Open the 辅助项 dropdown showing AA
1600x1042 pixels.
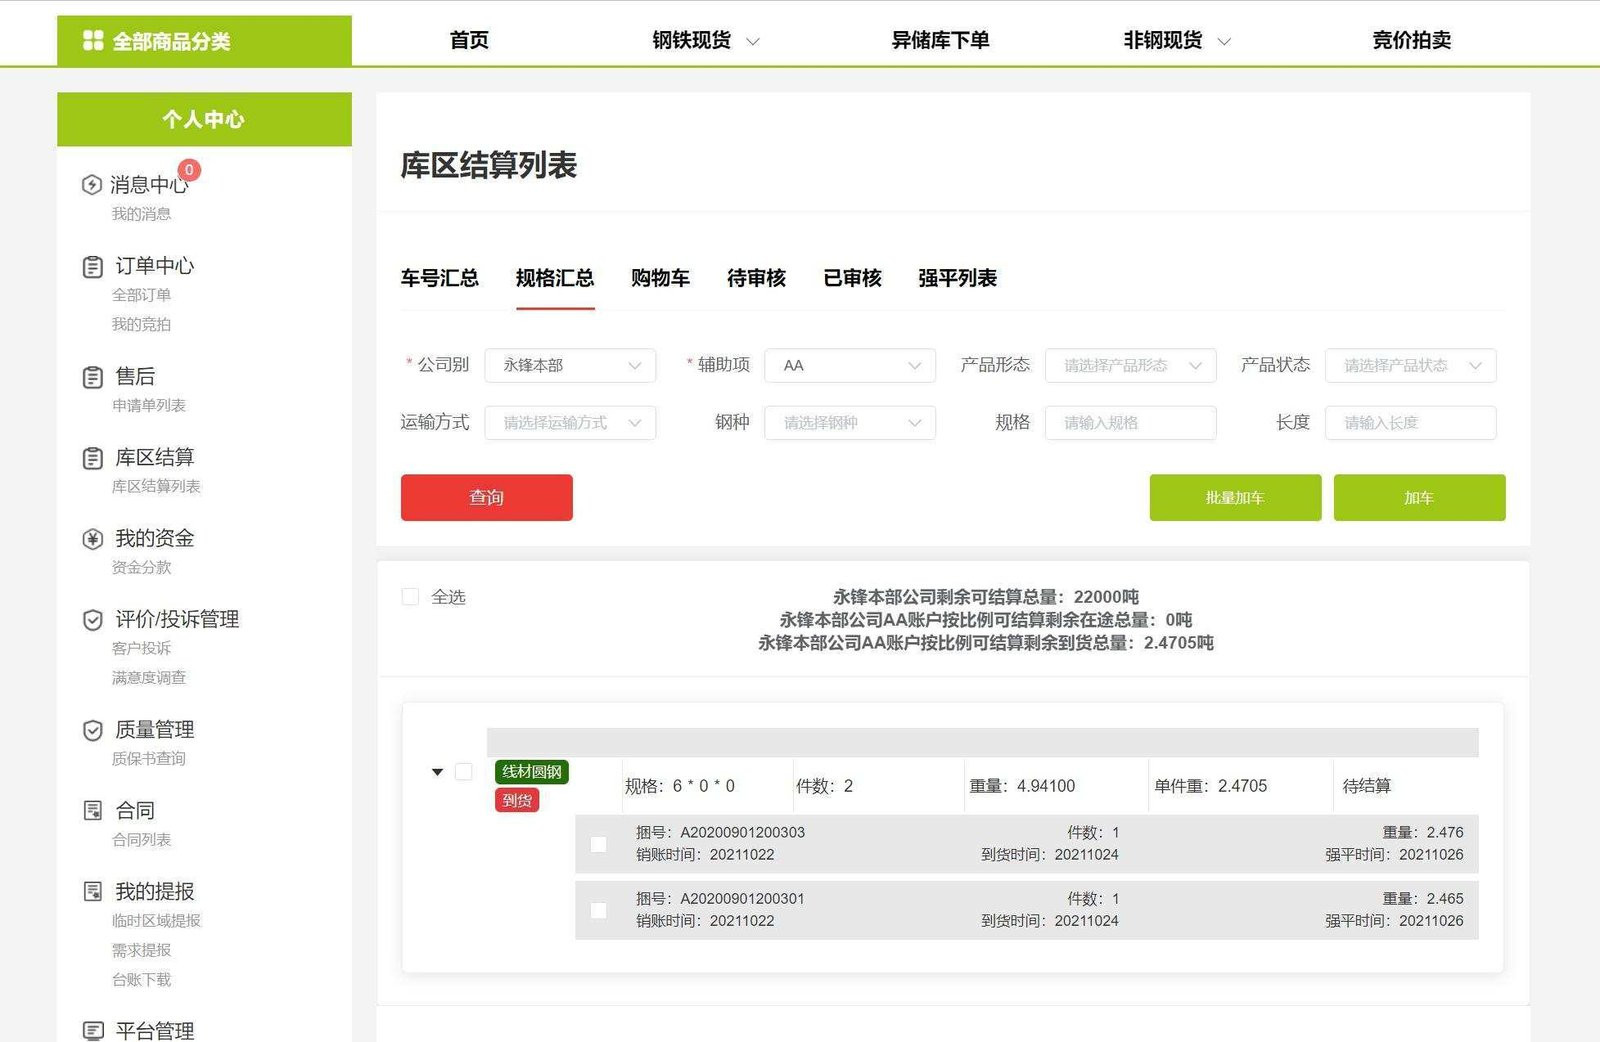pyautogui.click(x=850, y=365)
